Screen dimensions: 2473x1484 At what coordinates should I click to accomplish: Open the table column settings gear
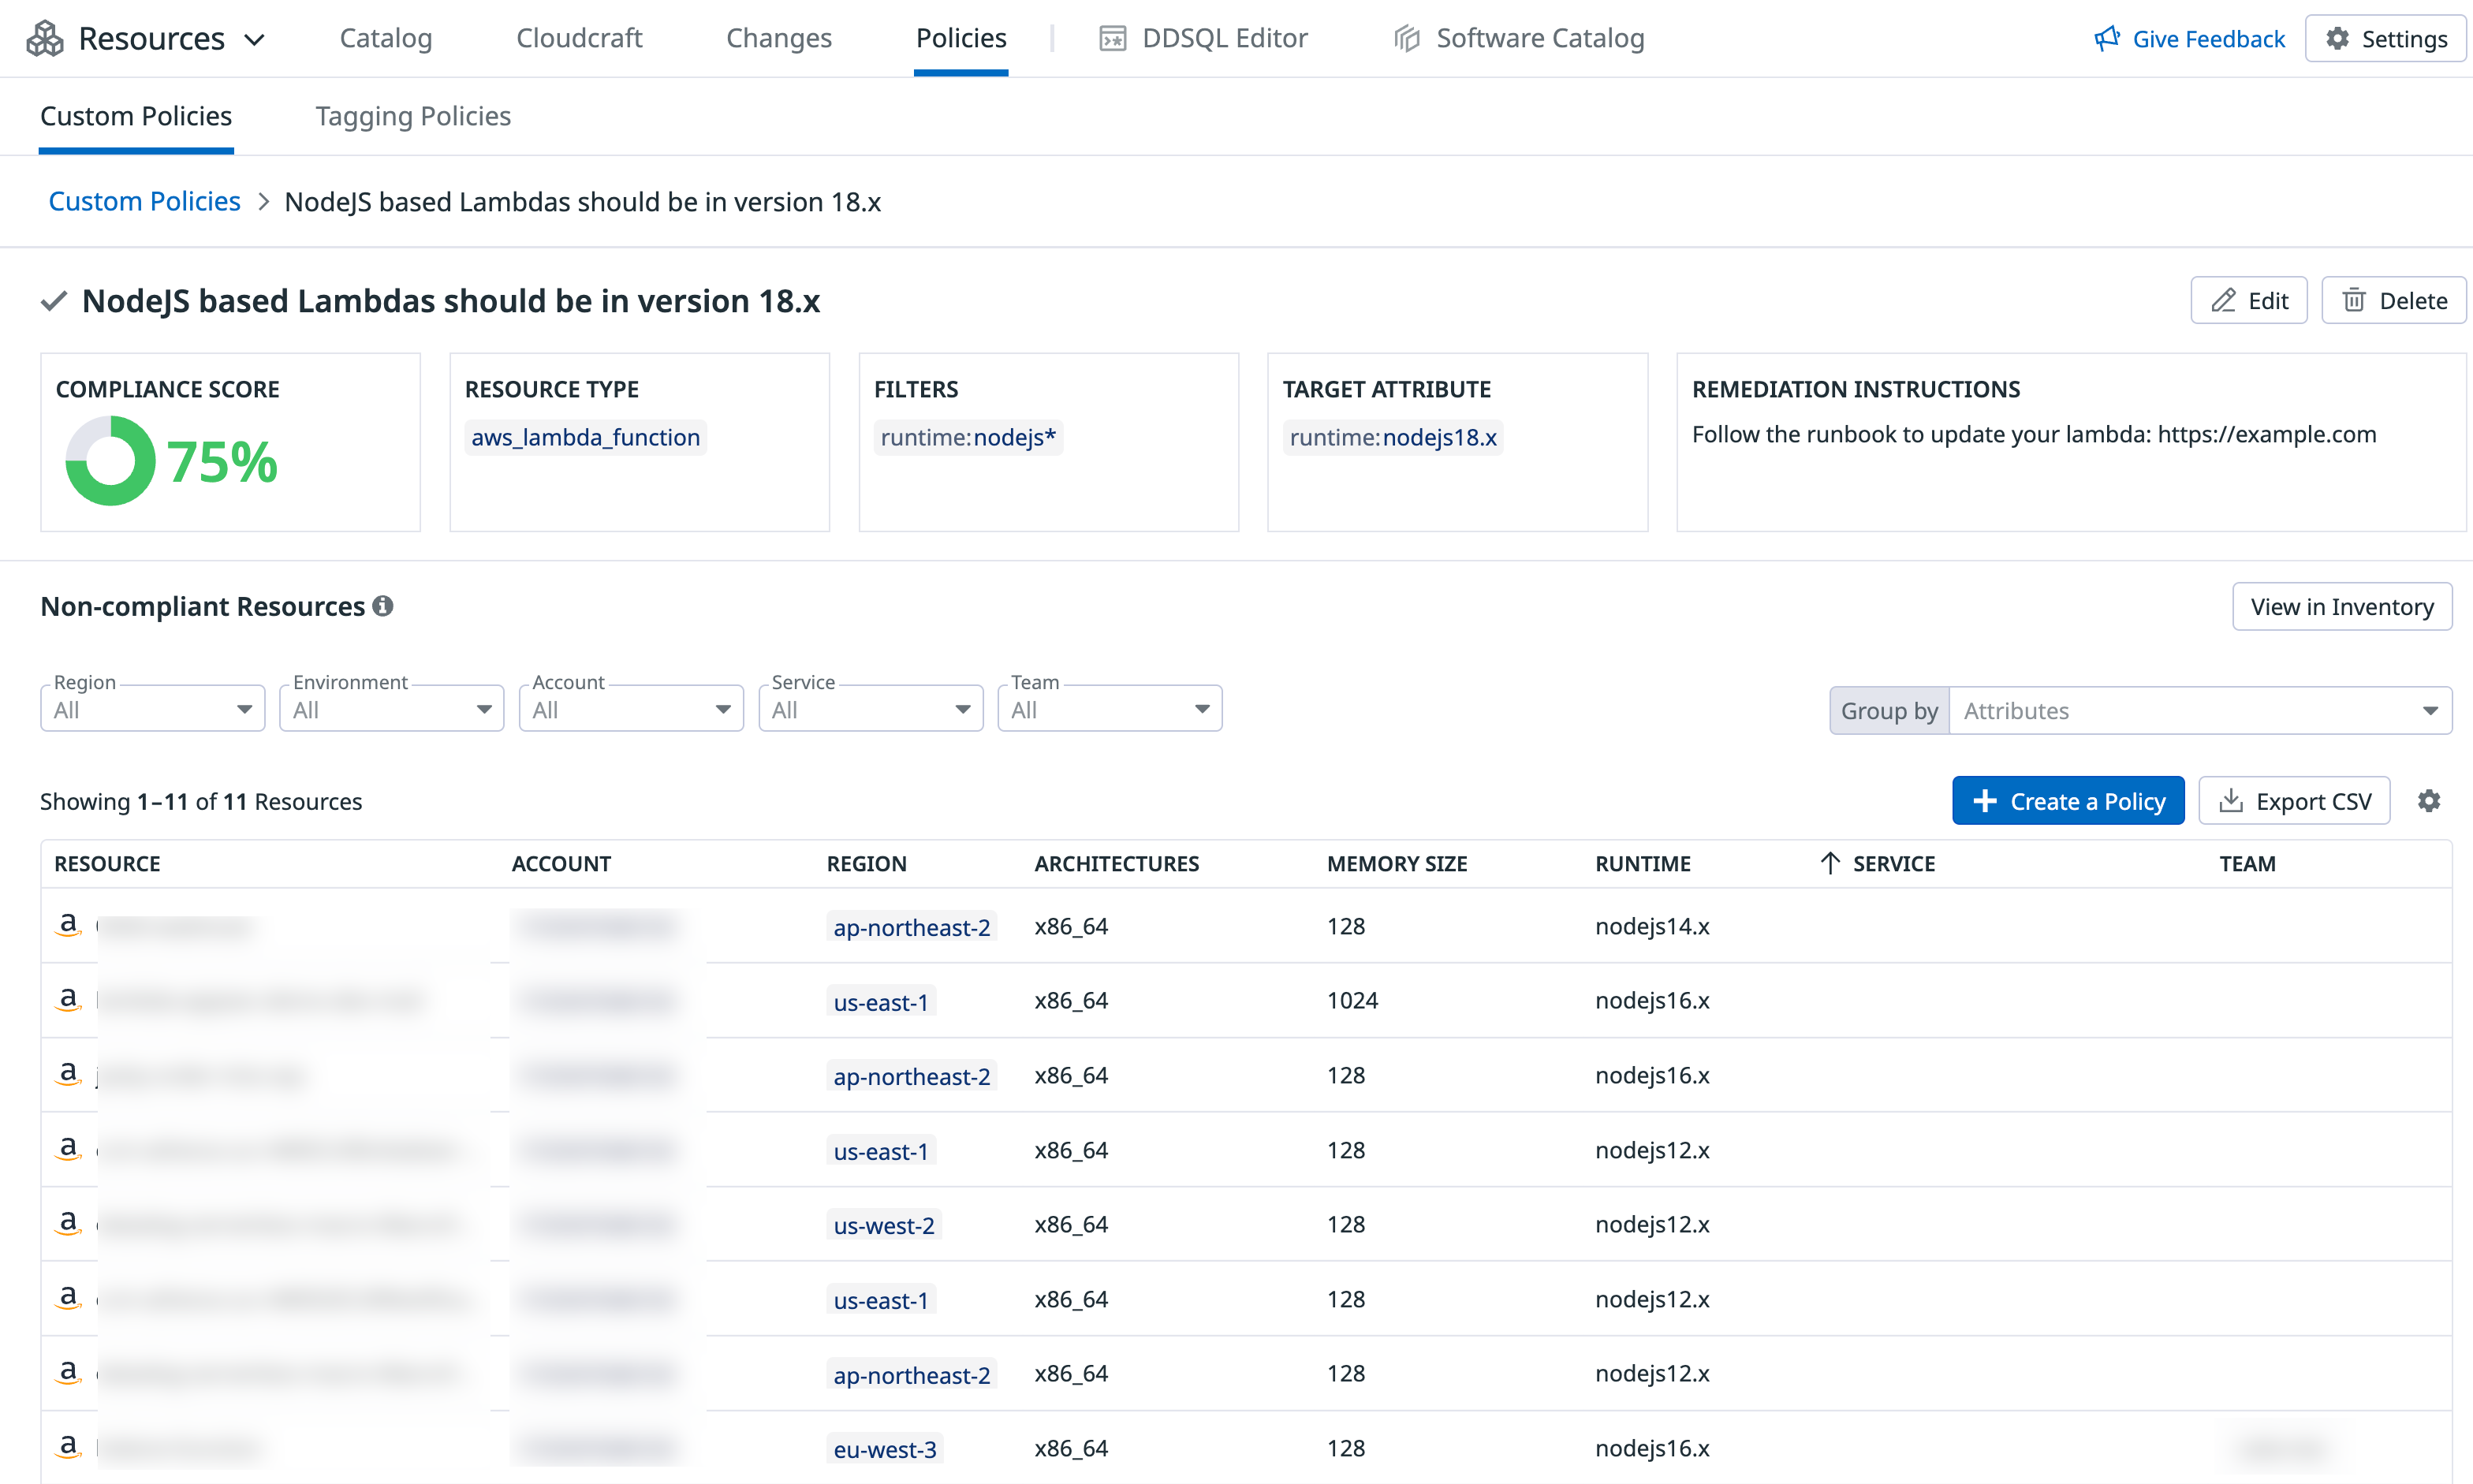(2428, 801)
